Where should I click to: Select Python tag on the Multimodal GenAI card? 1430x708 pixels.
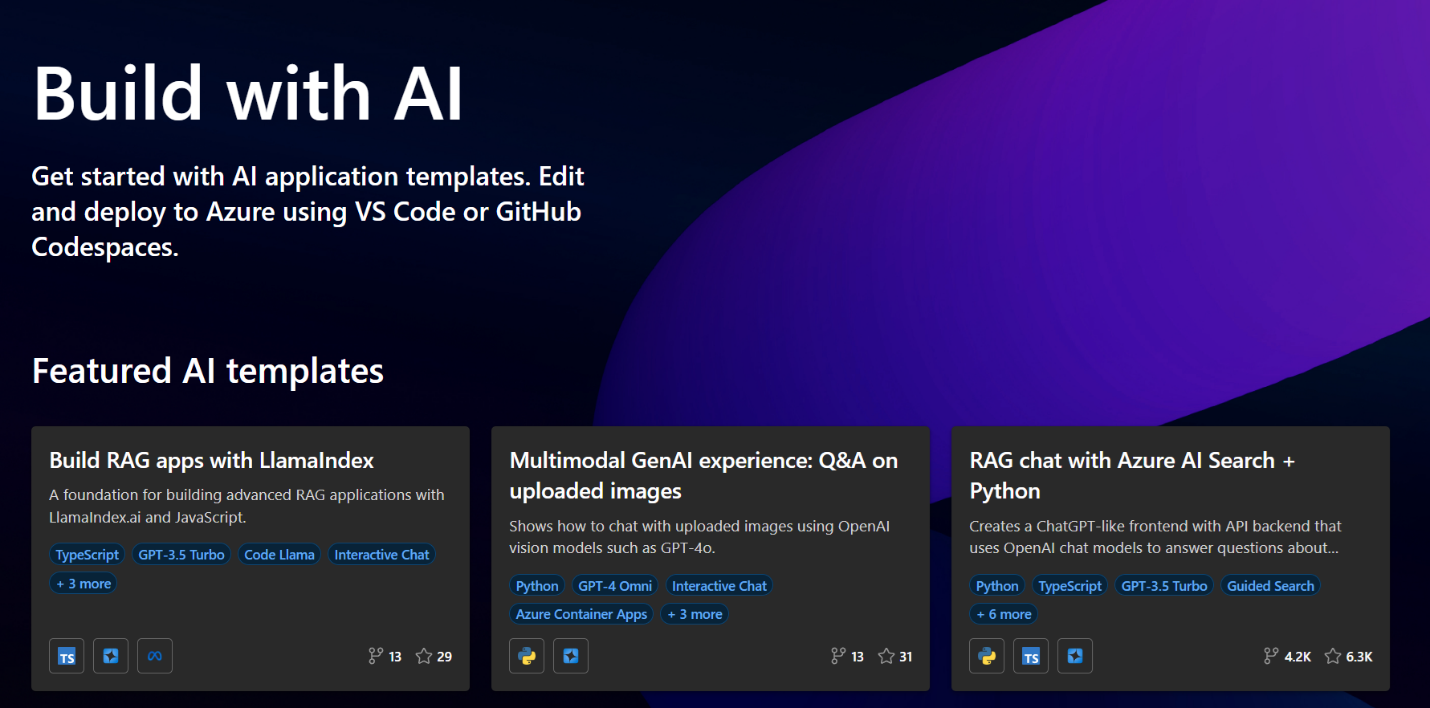point(537,585)
